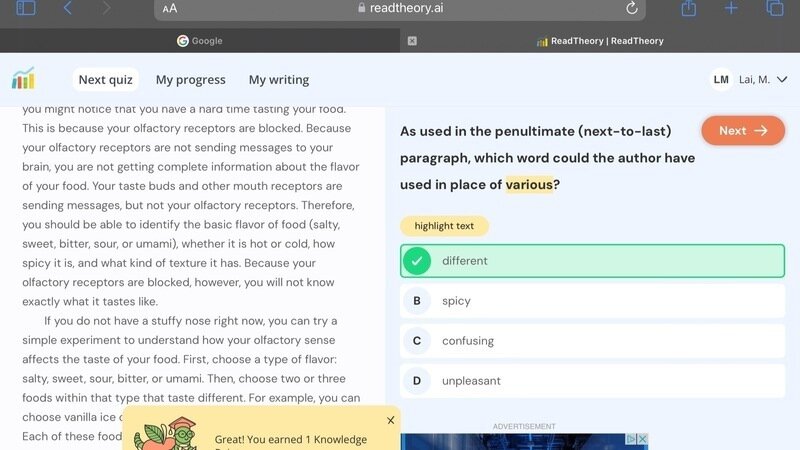This screenshot has height=450, width=800.
Task: Open the AA text size menu
Action: click(170, 8)
